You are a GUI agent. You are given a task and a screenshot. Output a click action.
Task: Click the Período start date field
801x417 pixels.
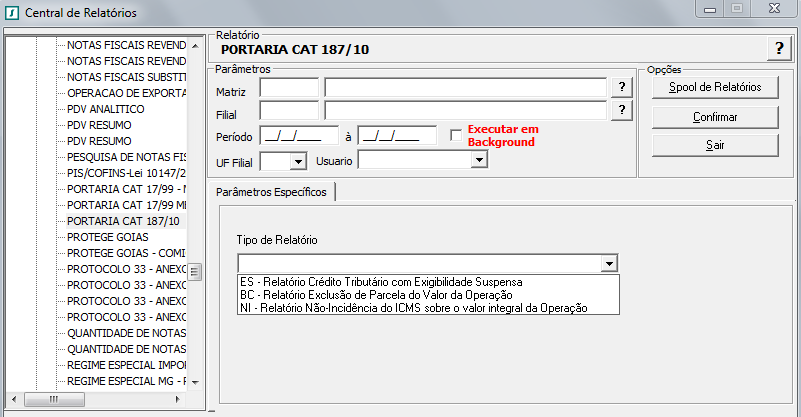tap(299, 136)
